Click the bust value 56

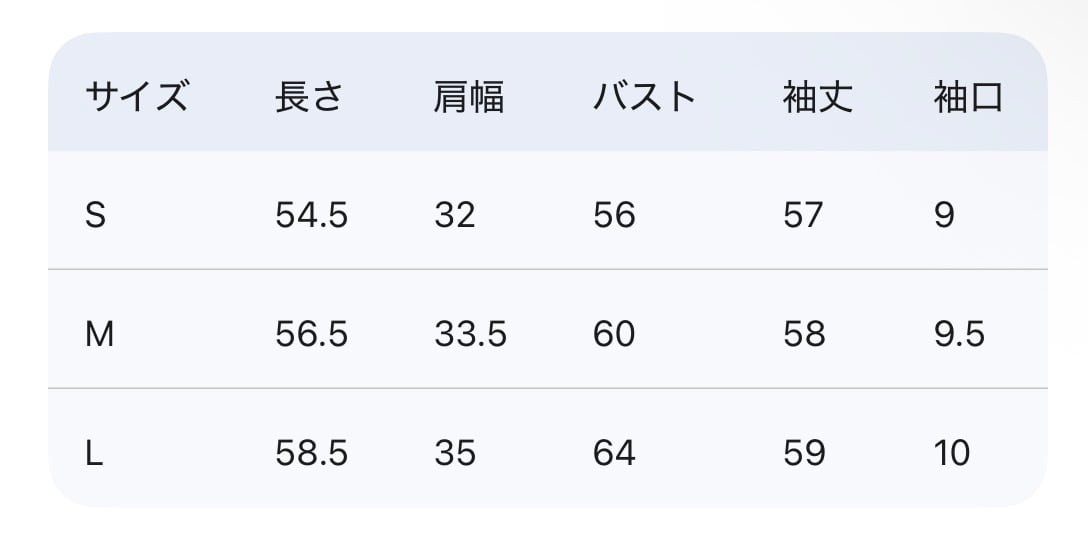[614, 215]
